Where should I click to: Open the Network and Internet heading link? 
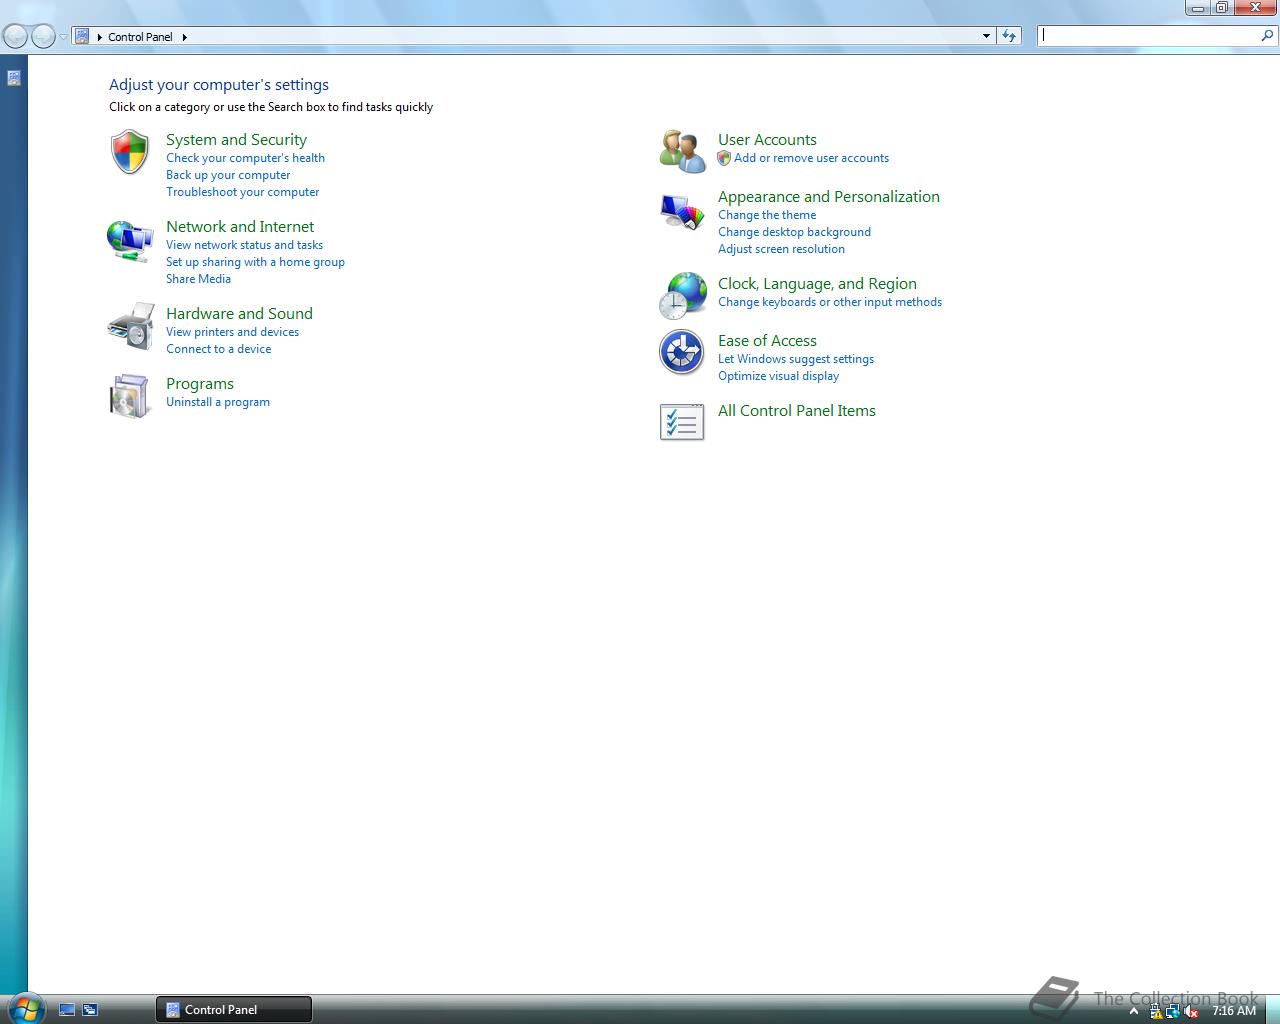pos(240,227)
